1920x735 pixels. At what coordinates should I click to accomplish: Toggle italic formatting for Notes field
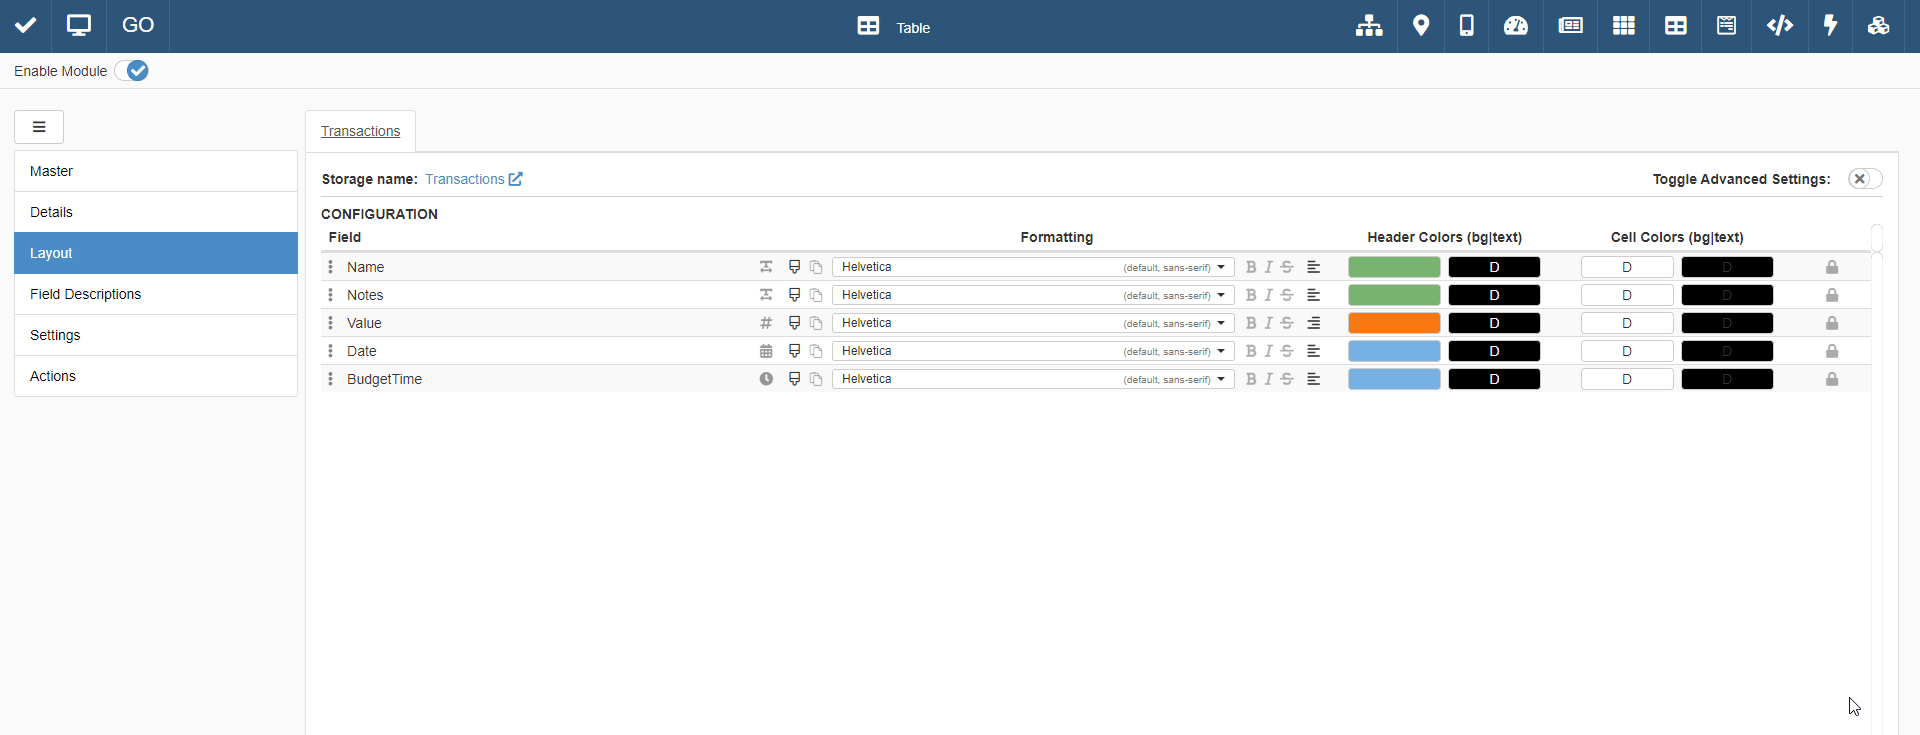1269,295
